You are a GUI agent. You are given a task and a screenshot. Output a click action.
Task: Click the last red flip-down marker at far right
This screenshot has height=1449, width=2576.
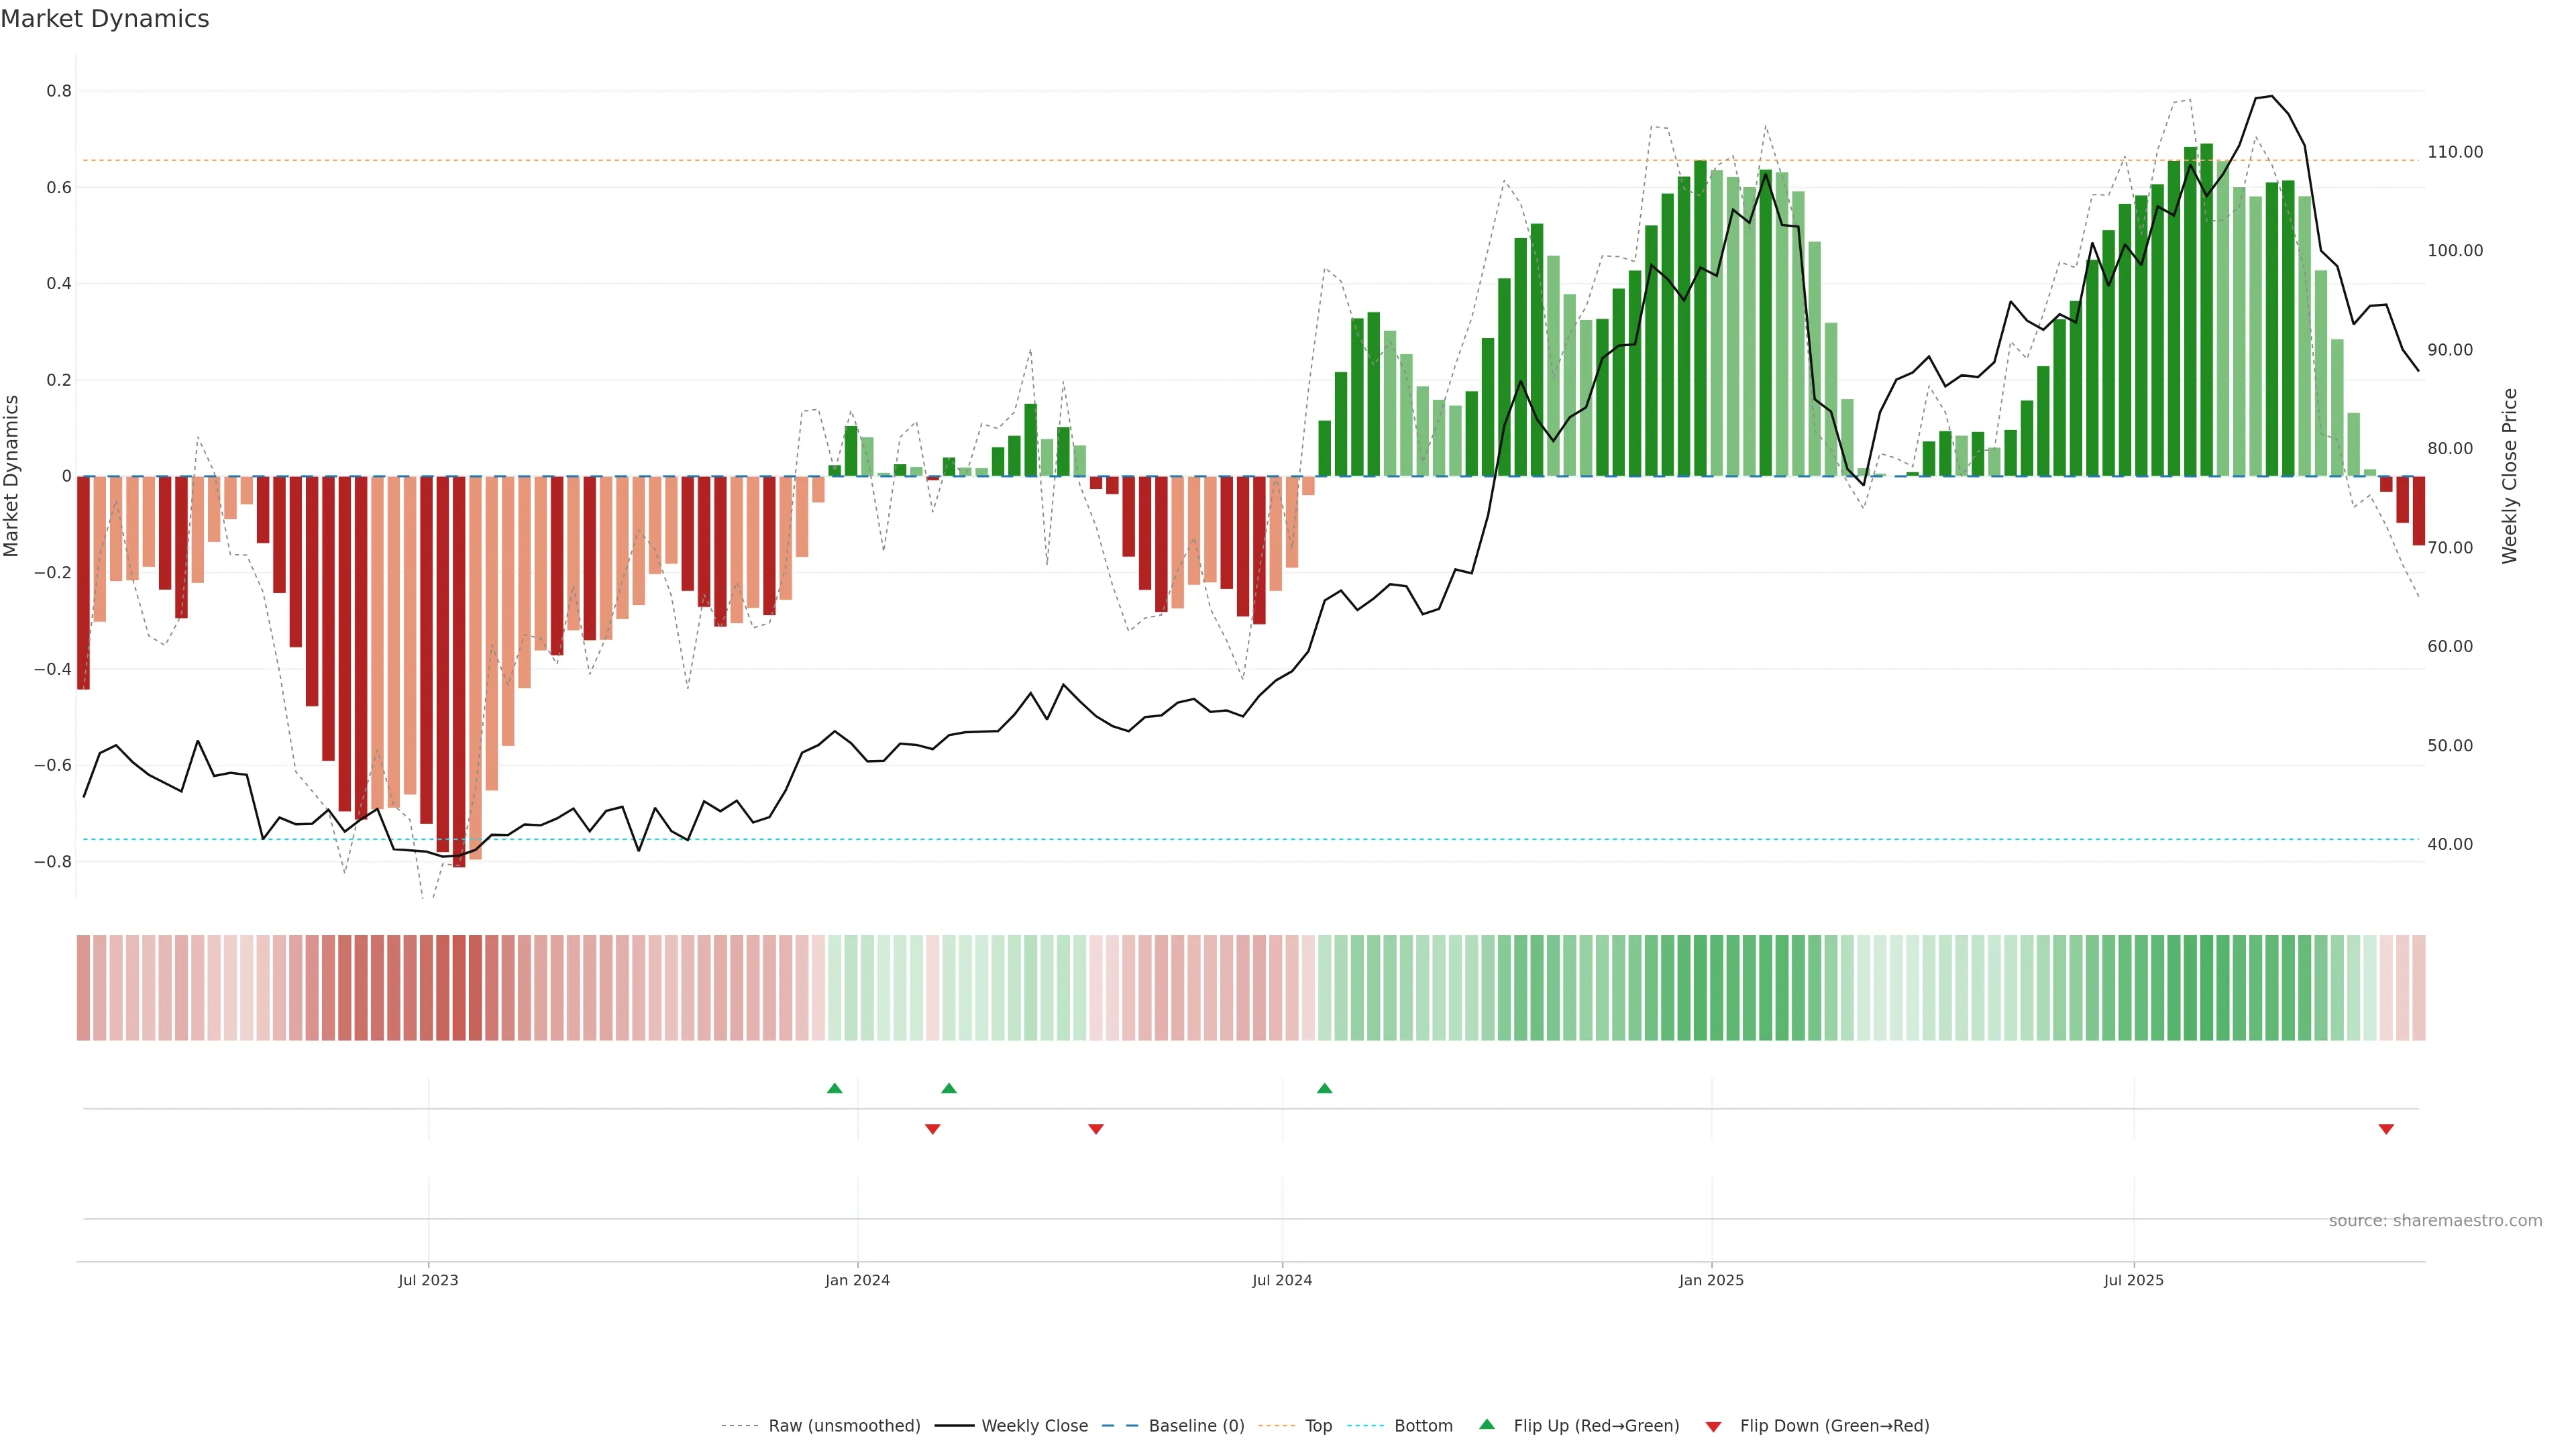(x=2386, y=1129)
